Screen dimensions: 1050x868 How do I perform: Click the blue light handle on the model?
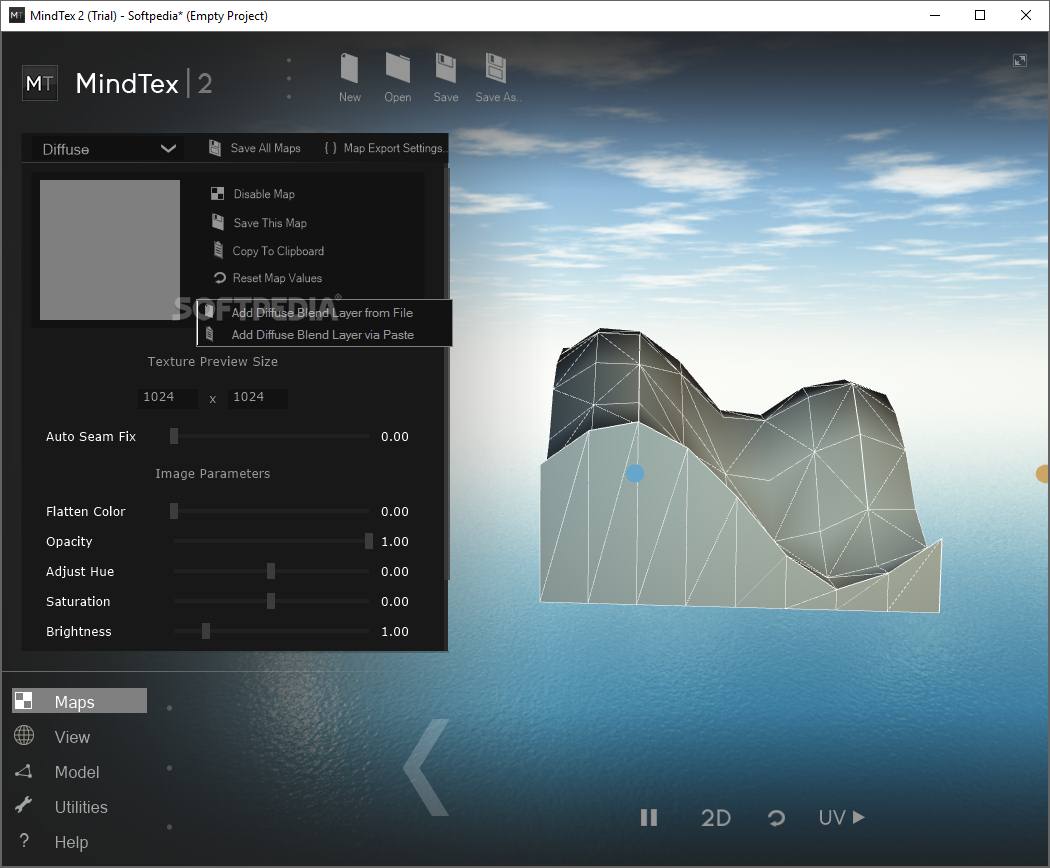pos(635,474)
